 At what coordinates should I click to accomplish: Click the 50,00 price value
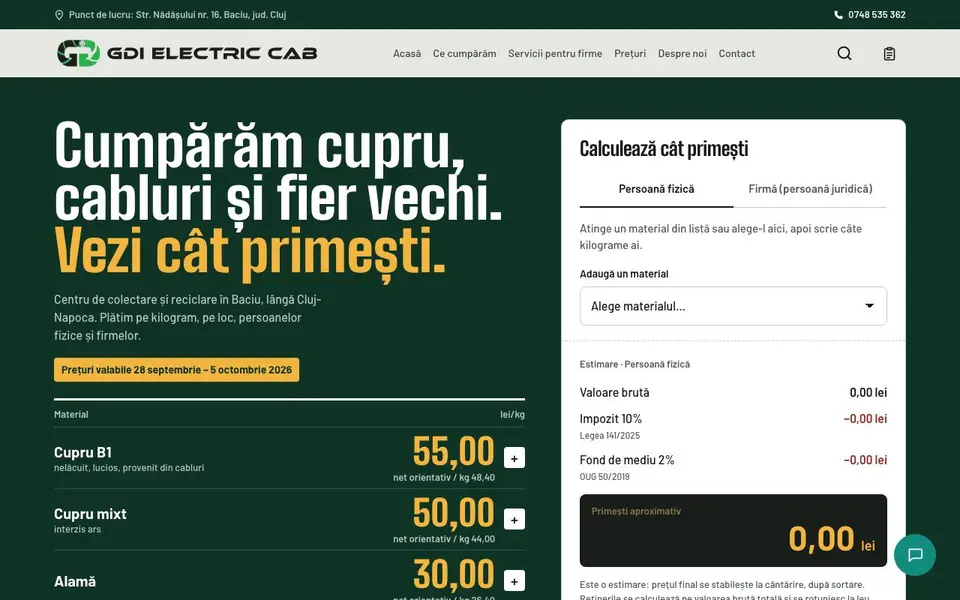pyautogui.click(x=453, y=513)
